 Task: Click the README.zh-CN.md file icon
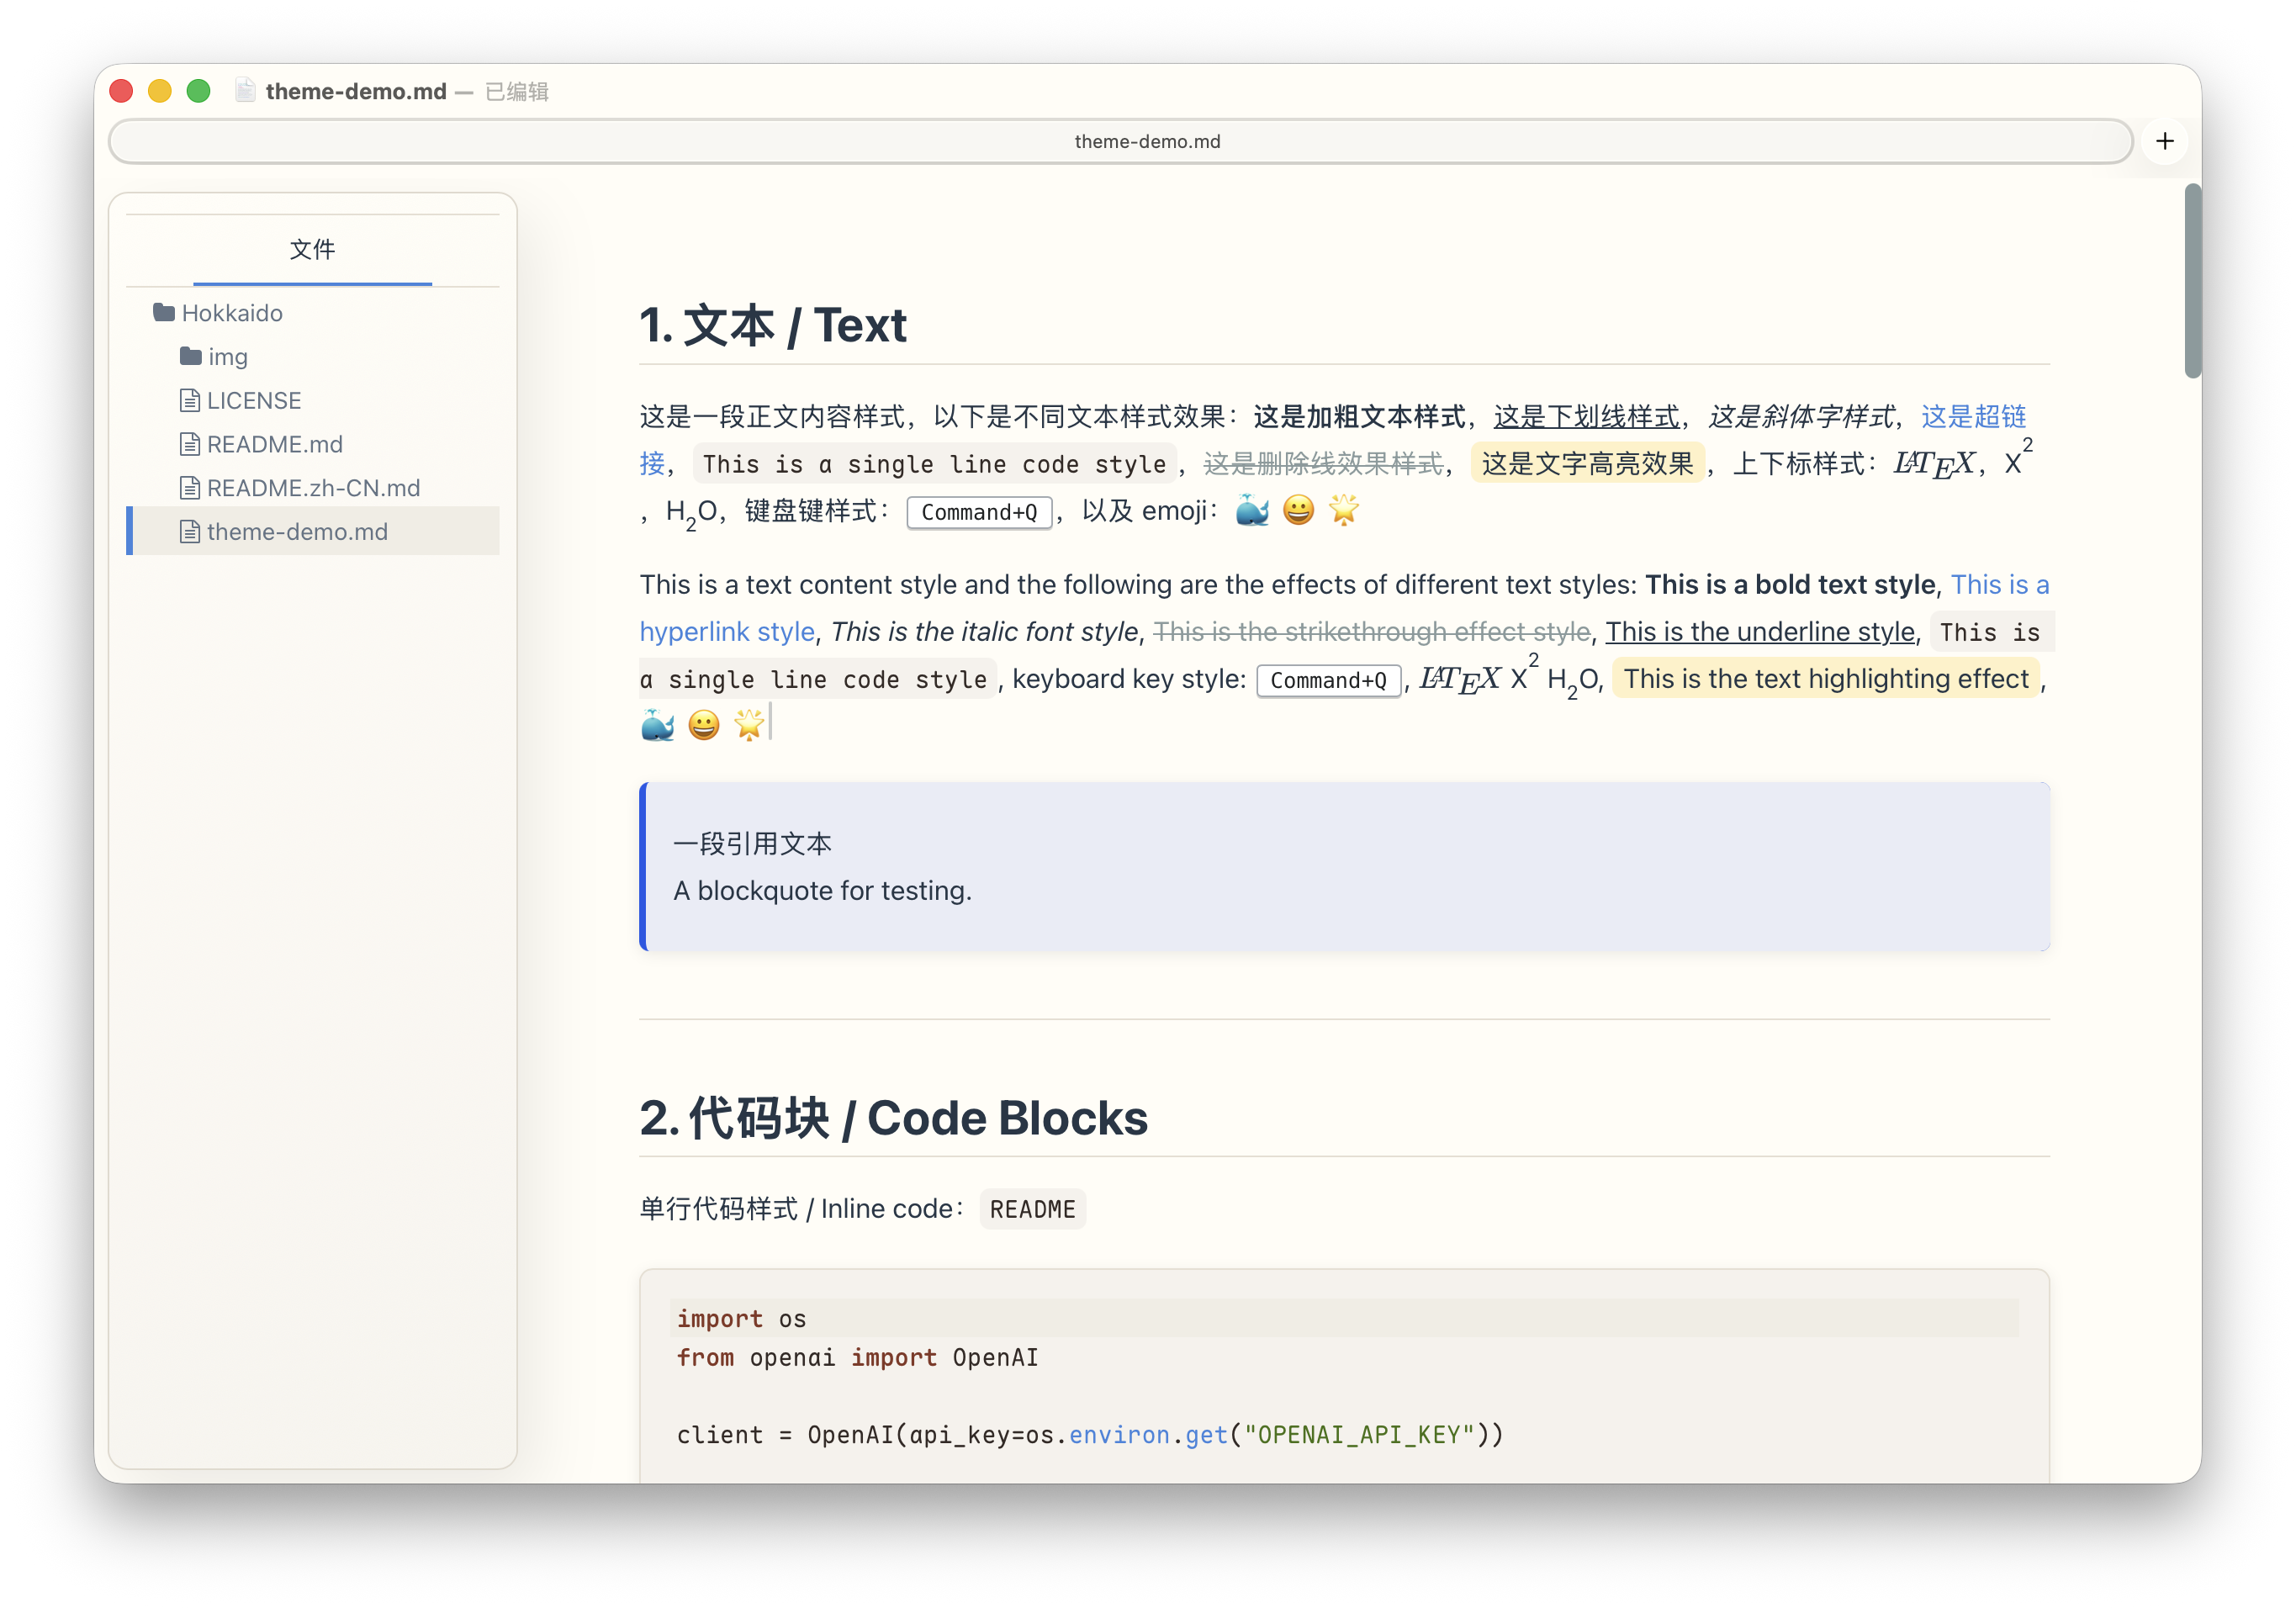190,488
